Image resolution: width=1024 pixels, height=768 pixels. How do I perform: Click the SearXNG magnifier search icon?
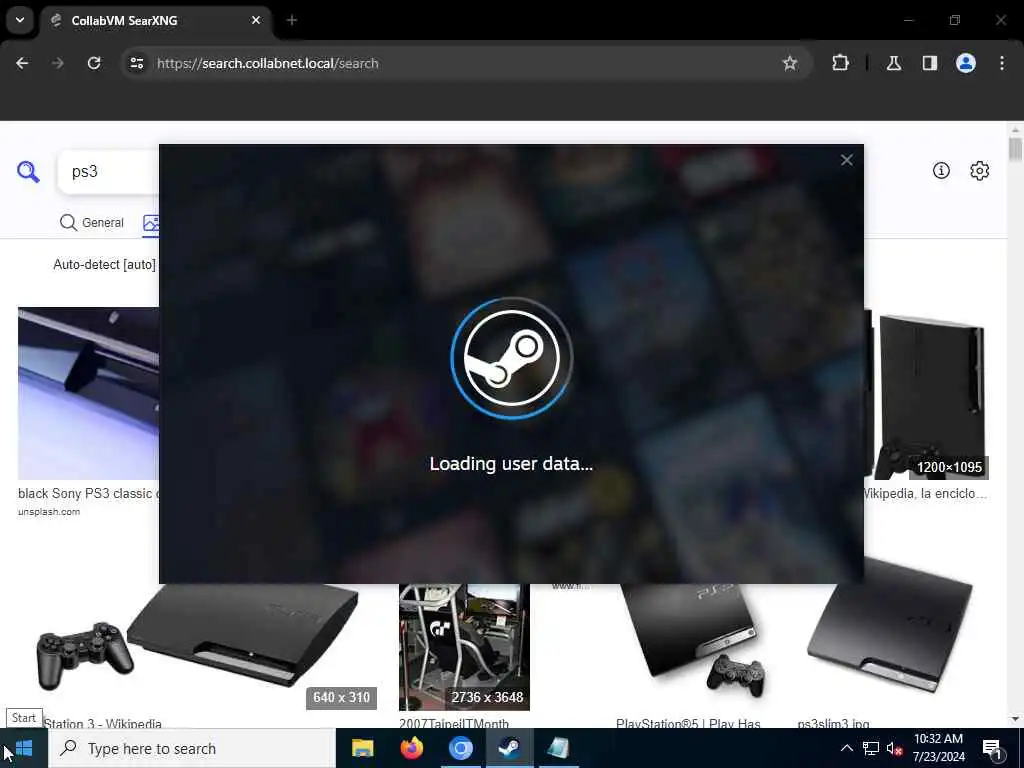click(28, 172)
